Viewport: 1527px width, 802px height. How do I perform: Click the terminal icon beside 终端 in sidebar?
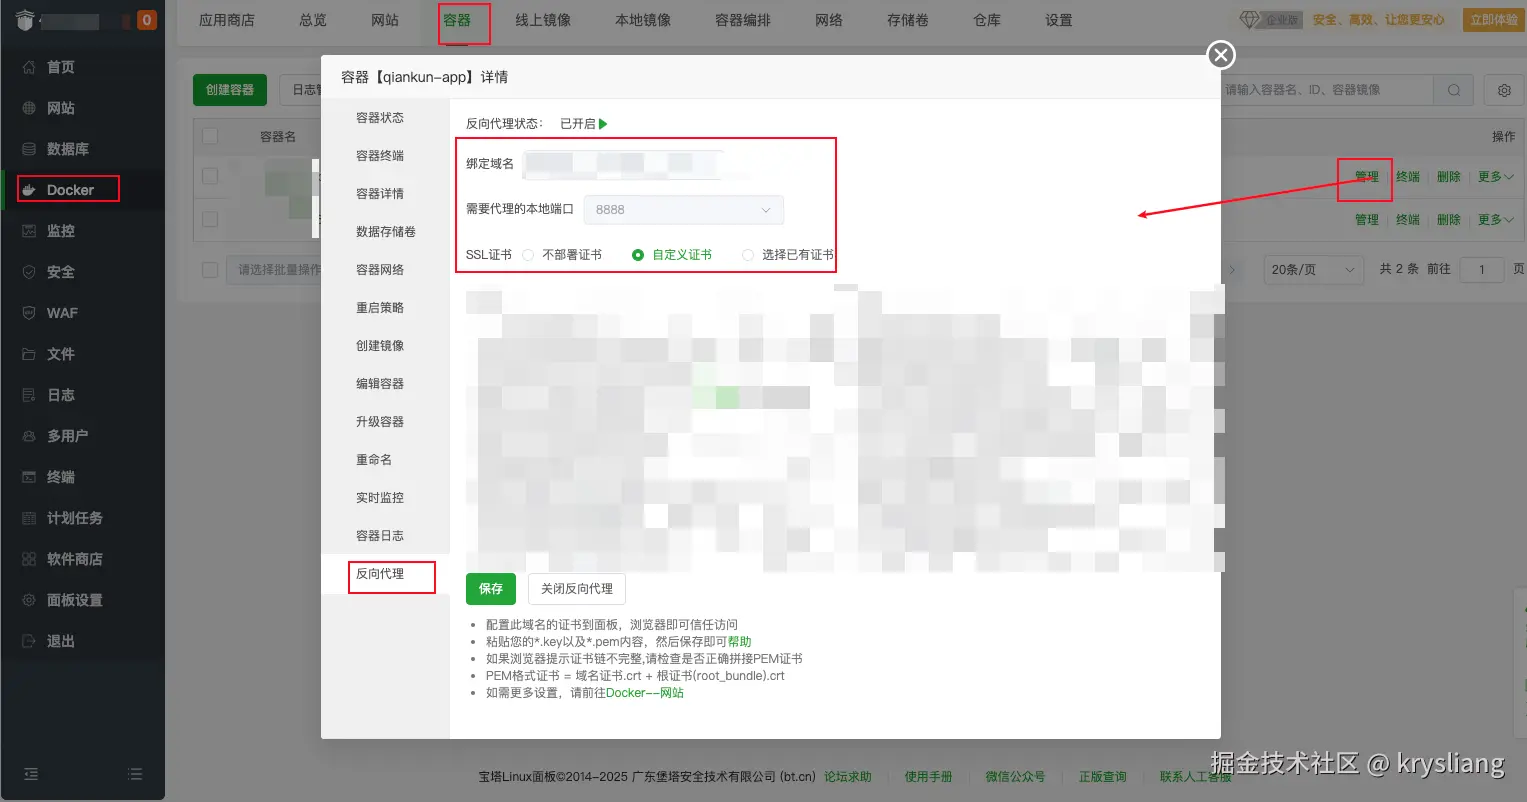(x=29, y=477)
